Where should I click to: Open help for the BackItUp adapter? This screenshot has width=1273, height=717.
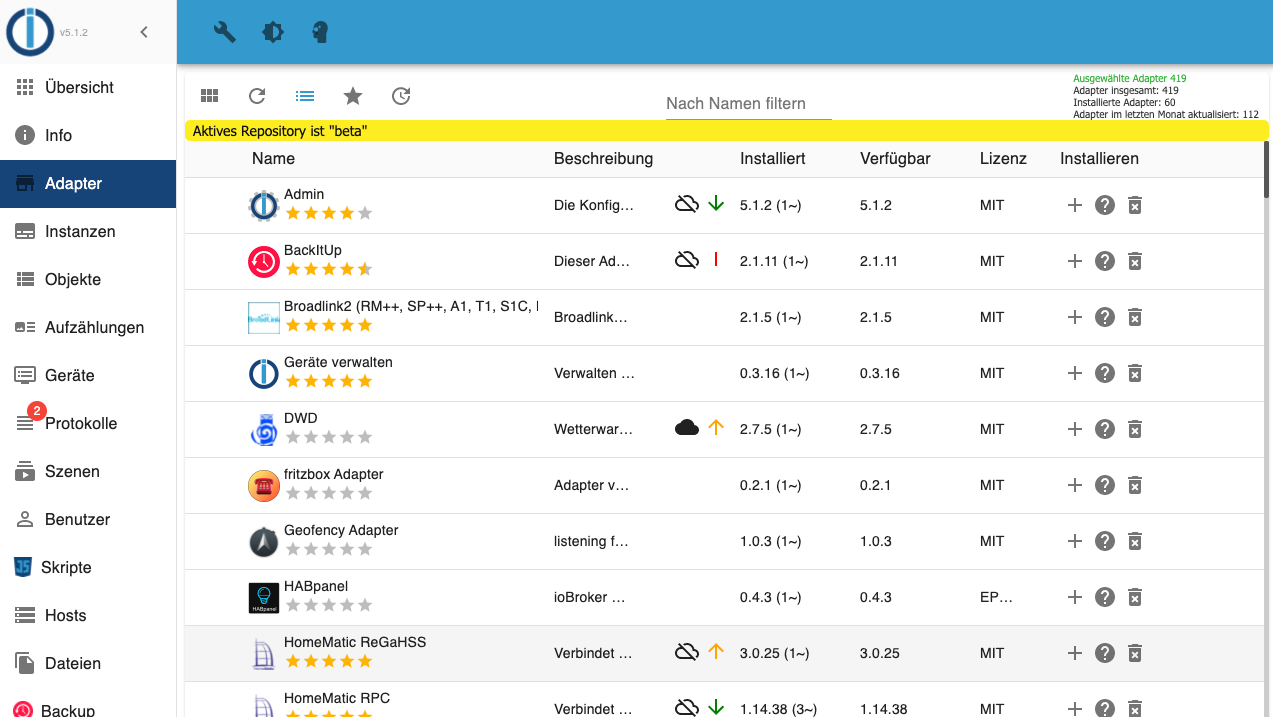pyautogui.click(x=1105, y=261)
